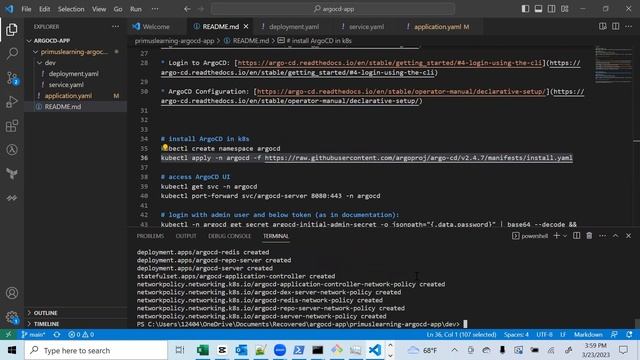Switch to the Welcome tab
Viewport: 640px width, 360px height.
pyautogui.click(x=156, y=27)
